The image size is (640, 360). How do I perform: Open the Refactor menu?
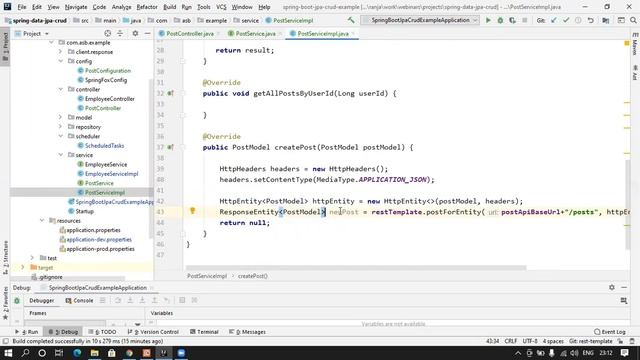(x=147, y=7)
